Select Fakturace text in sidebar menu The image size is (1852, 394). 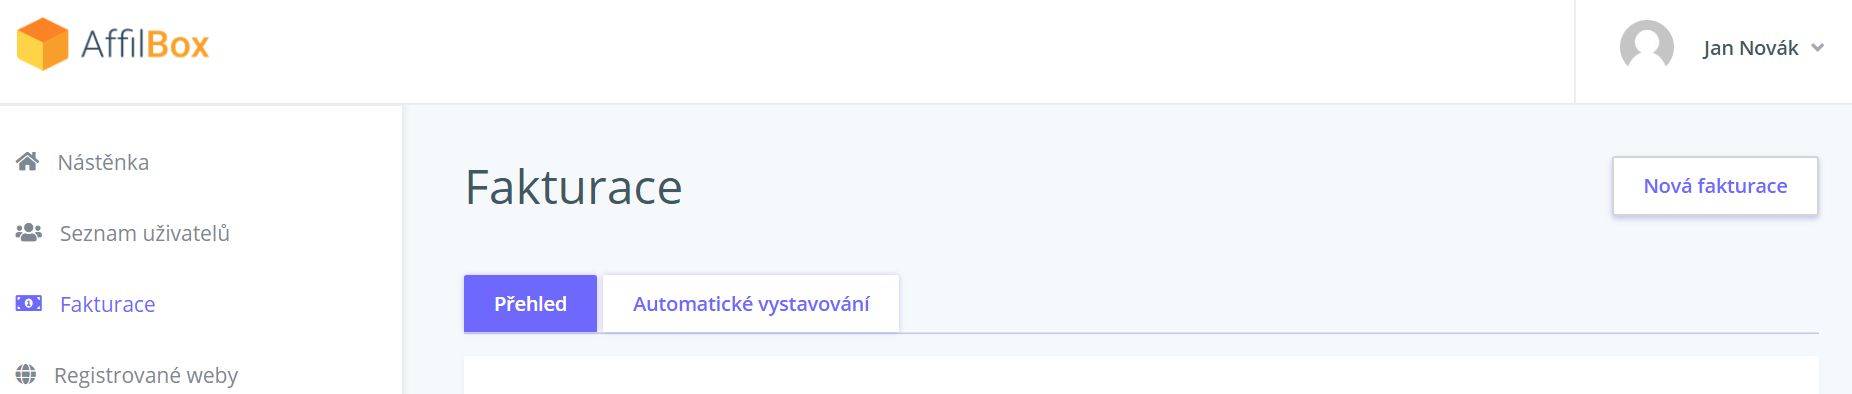tap(107, 304)
